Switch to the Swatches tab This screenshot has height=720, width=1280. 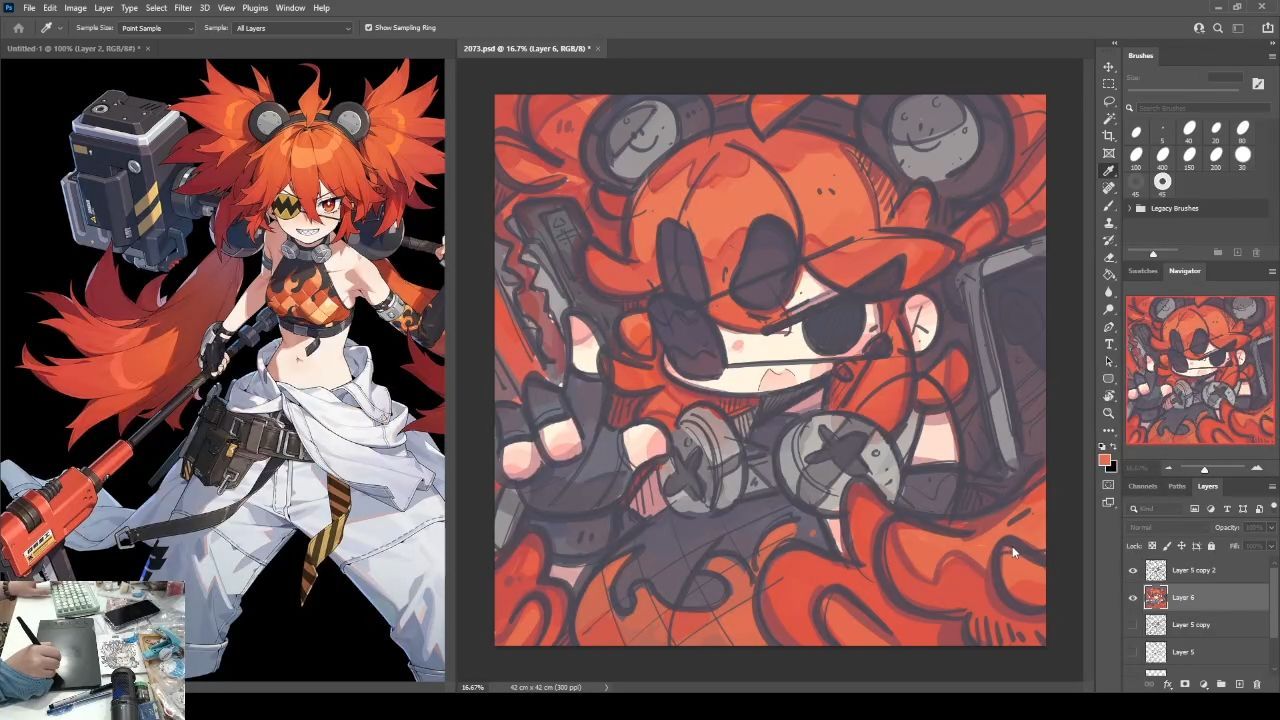coord(1142,271)
